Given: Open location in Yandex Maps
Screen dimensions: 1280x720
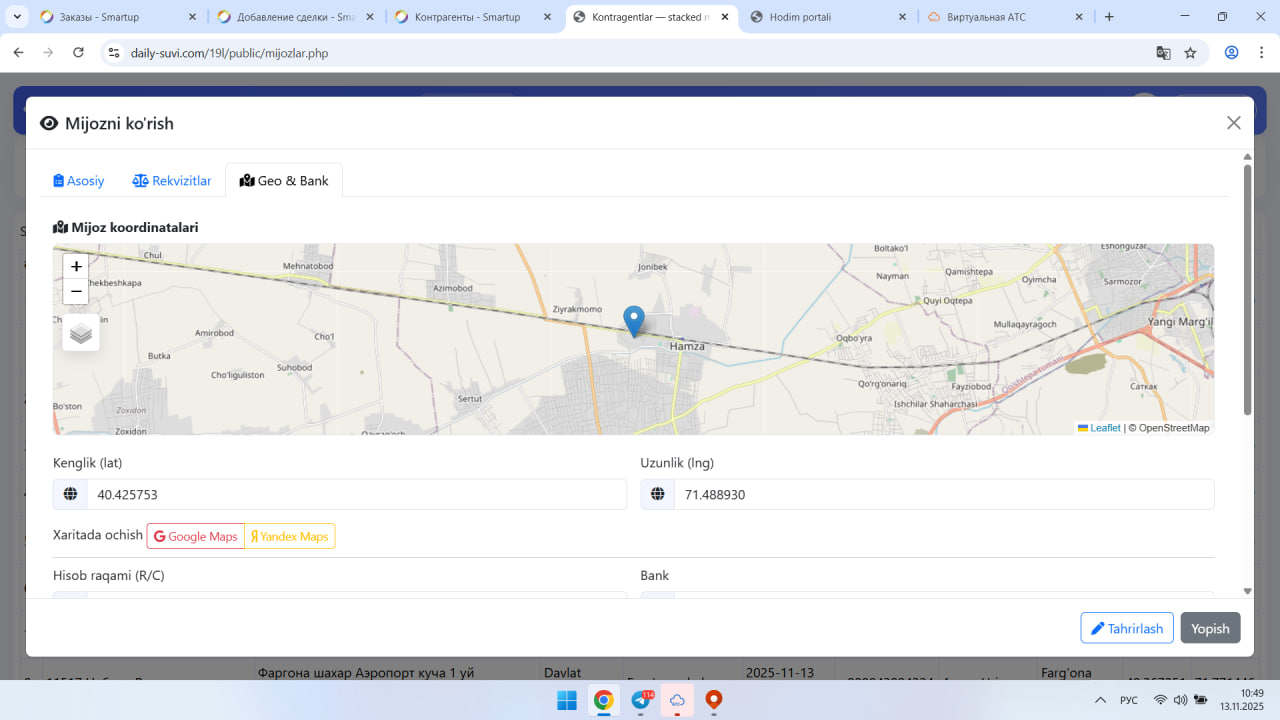Looking at the screenshot, I should pos(290,536).
